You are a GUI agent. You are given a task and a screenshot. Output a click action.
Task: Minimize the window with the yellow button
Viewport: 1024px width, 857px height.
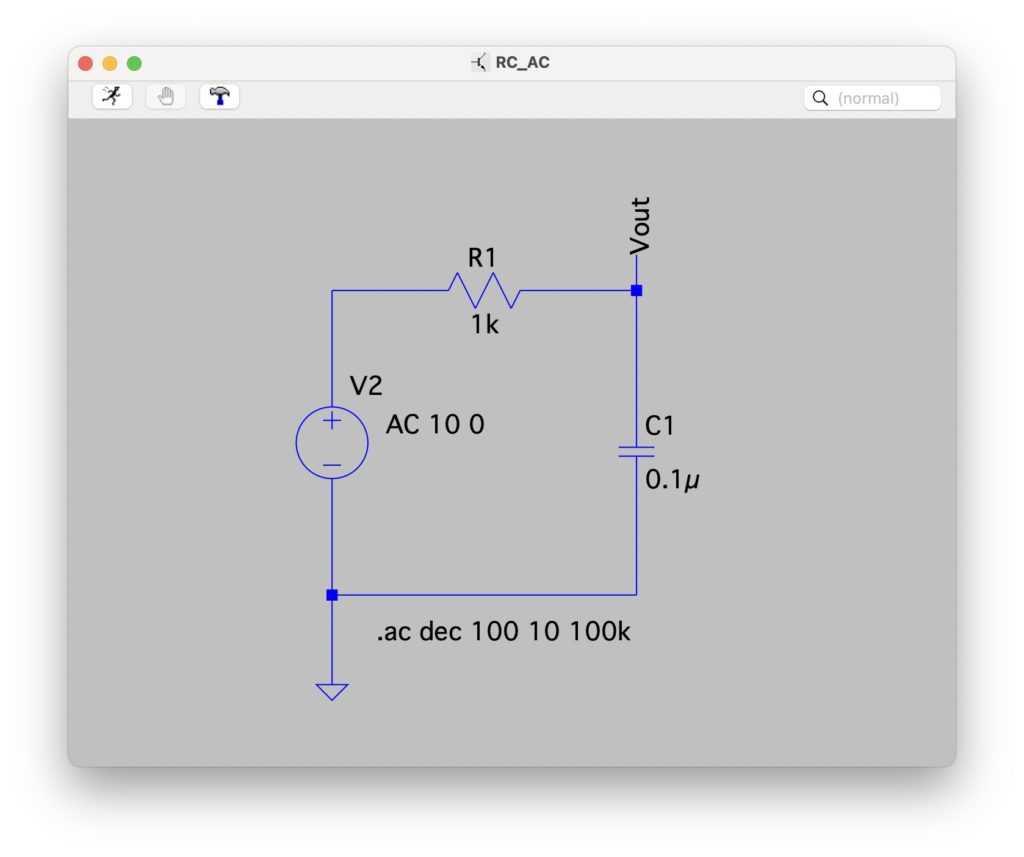110,63
